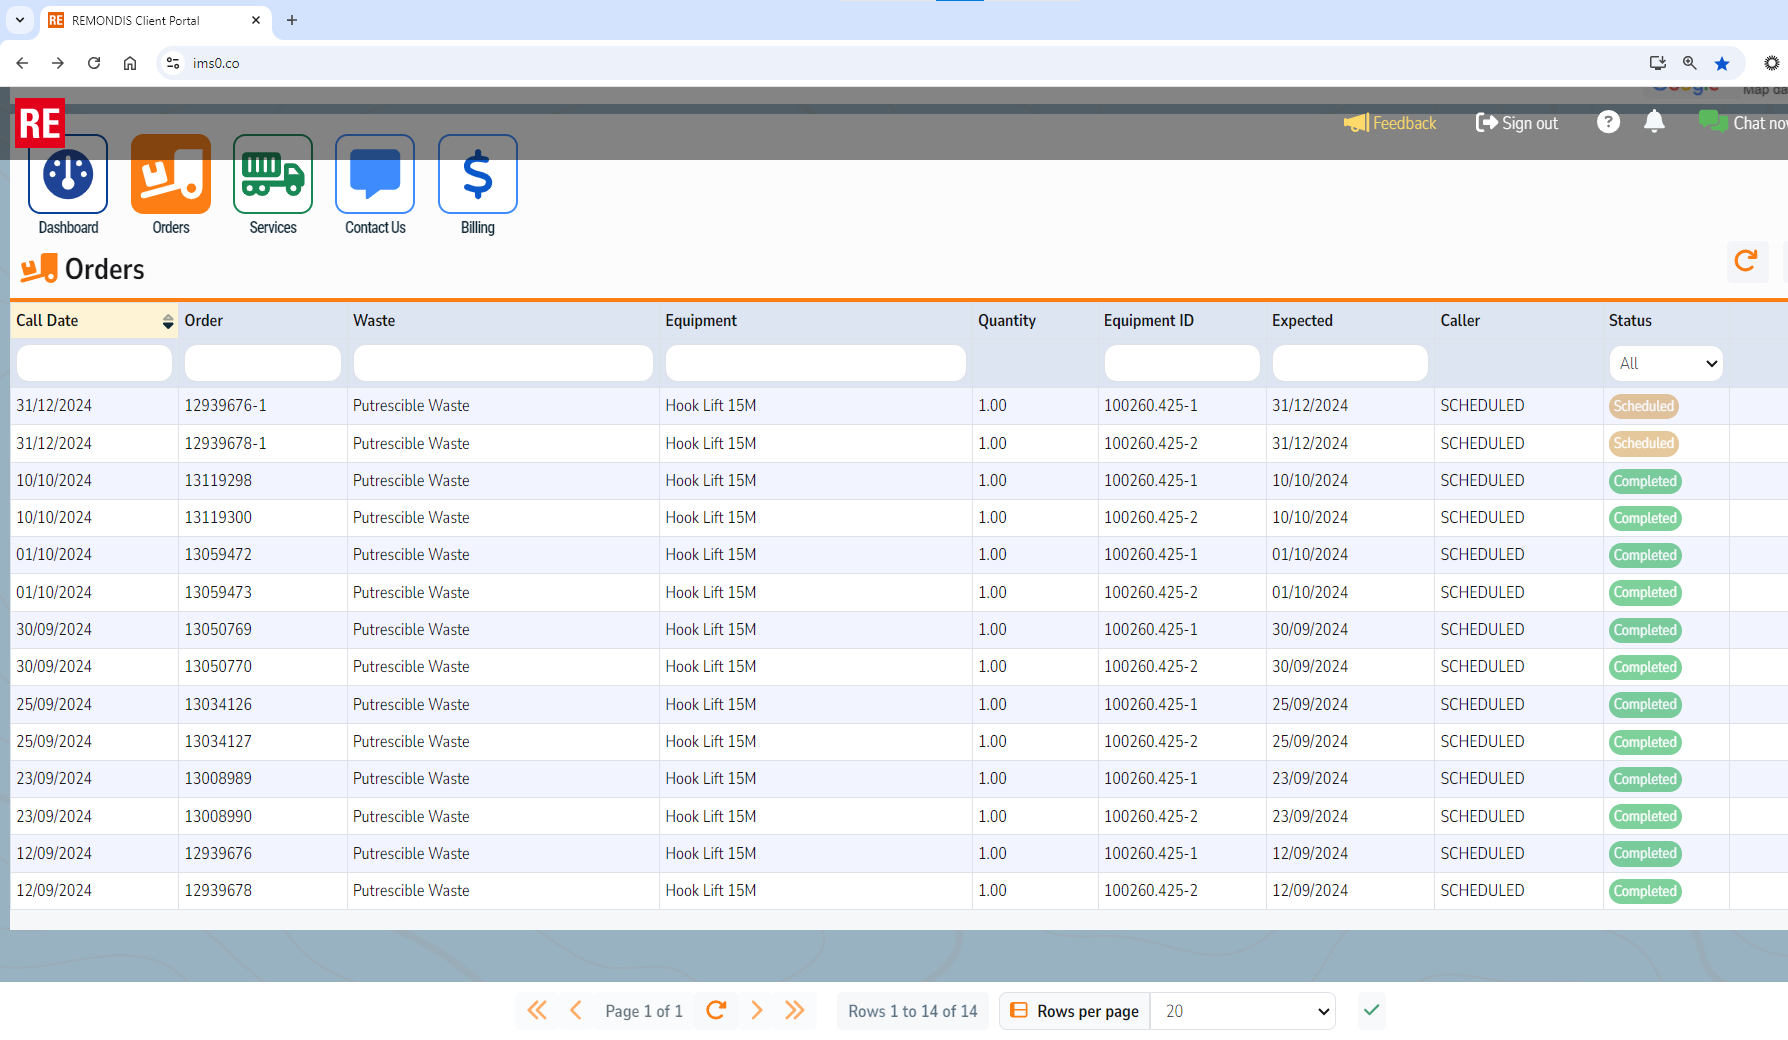Refresh orders with the orange reload icon near the Orders title
The height and width of the screenshot is (1040, 1788).
click(x=1746, y=261)
